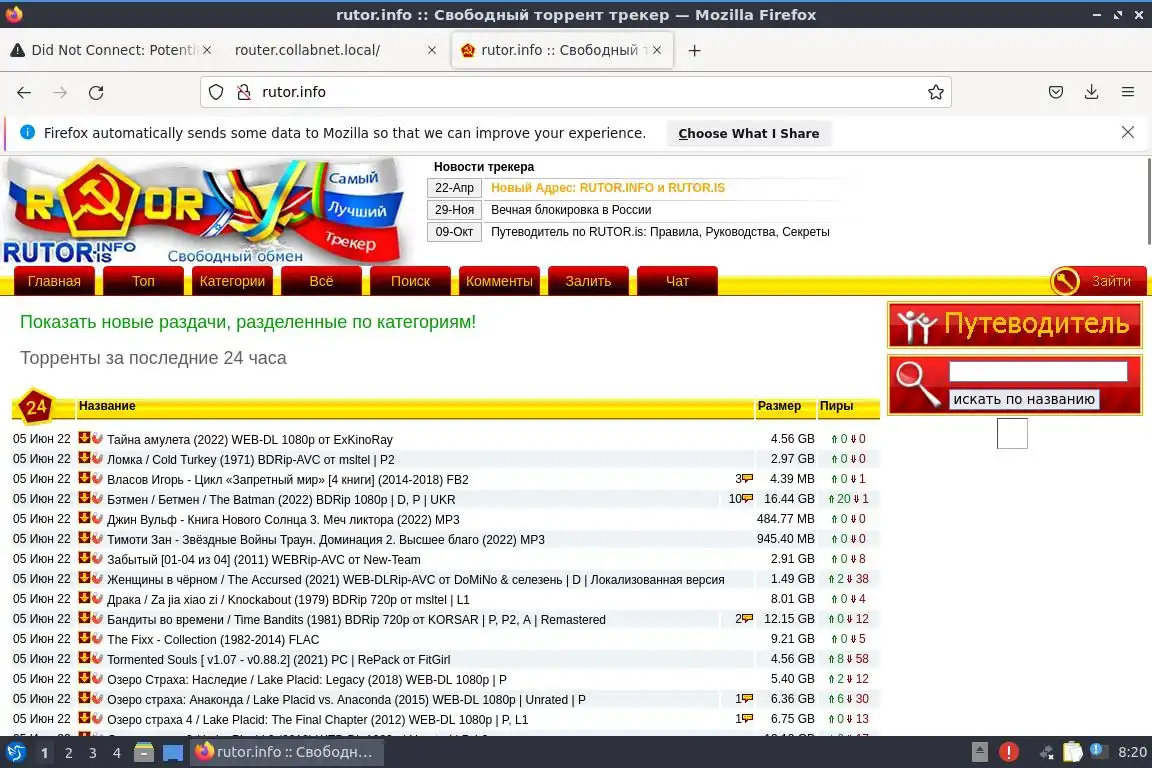
Task: Close the rutor.info tab
Action: 657,50
